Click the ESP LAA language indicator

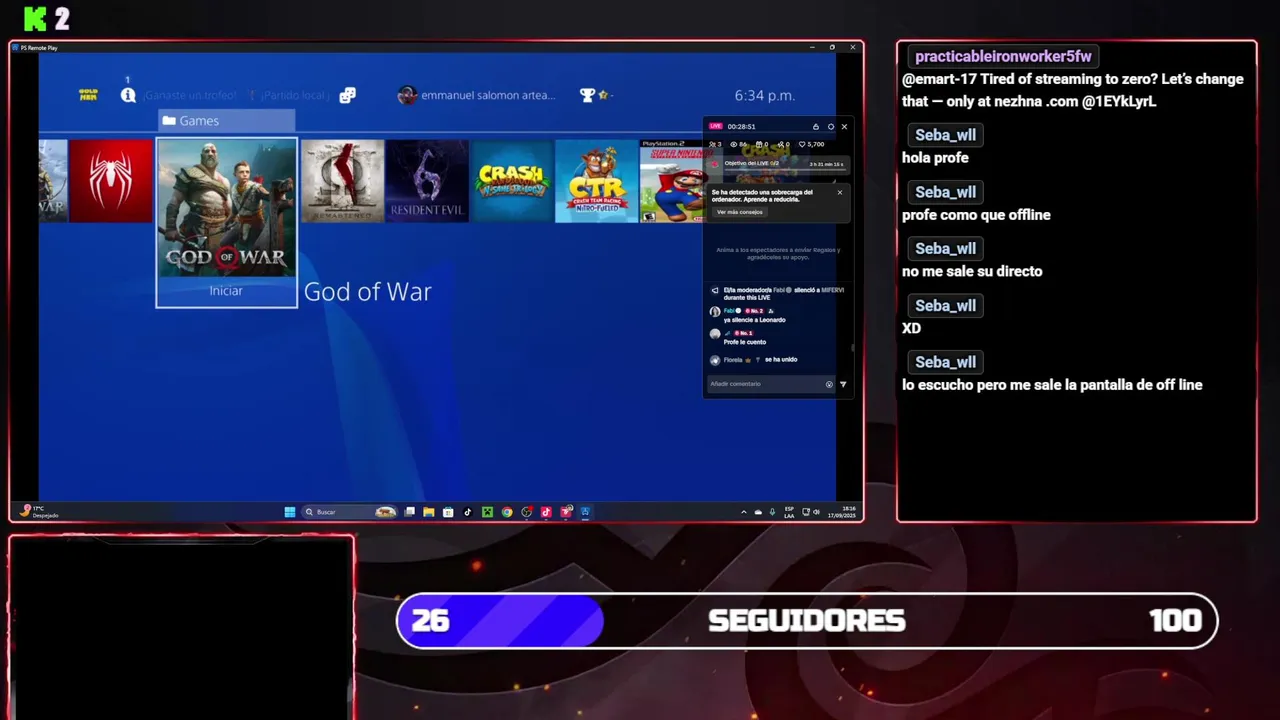[789, 512]
